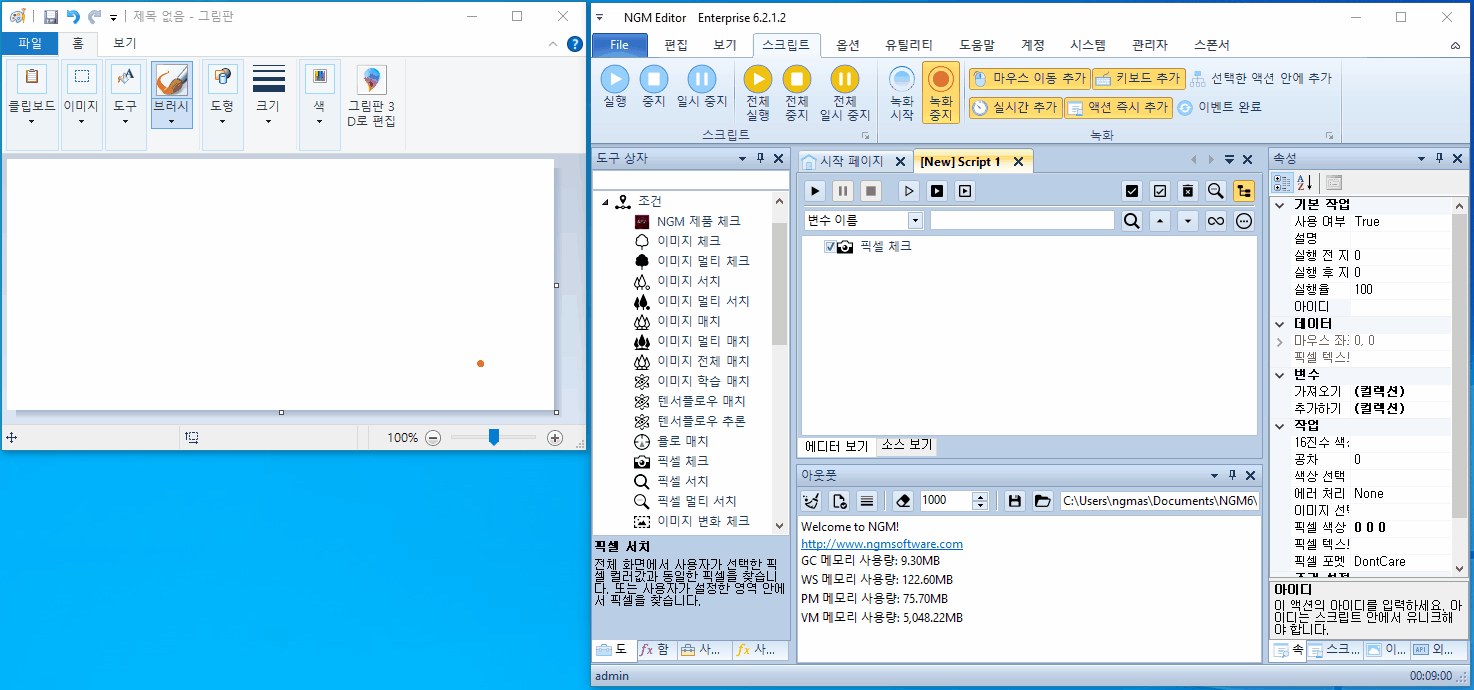Screen dimensions: 1474x690
Task: Start recording with 녹화 시작
Action: click(902, 93)
